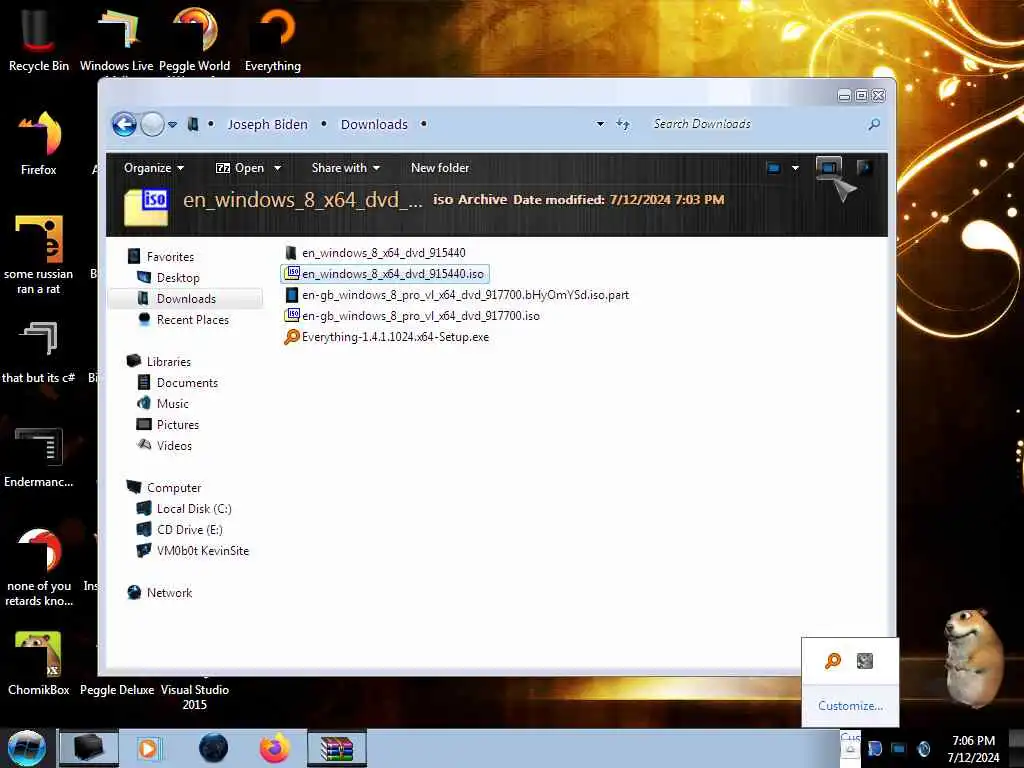Select VM0b0t KevinSite drive
Image resolution: width=1024 pixels, height=768 pixels.
tap(202, 551)
